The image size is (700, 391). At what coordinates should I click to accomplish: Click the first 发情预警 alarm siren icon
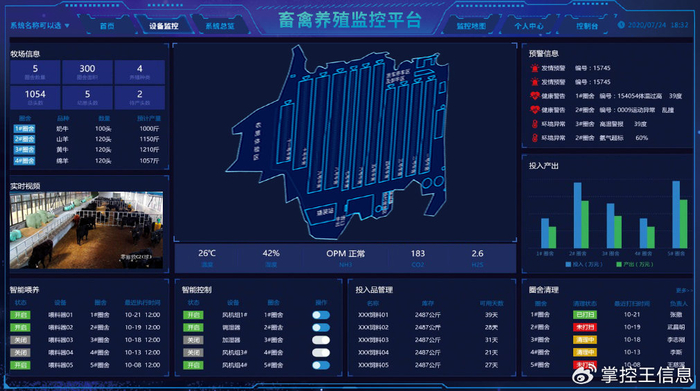pyautogui.click(x=534, y=68)
